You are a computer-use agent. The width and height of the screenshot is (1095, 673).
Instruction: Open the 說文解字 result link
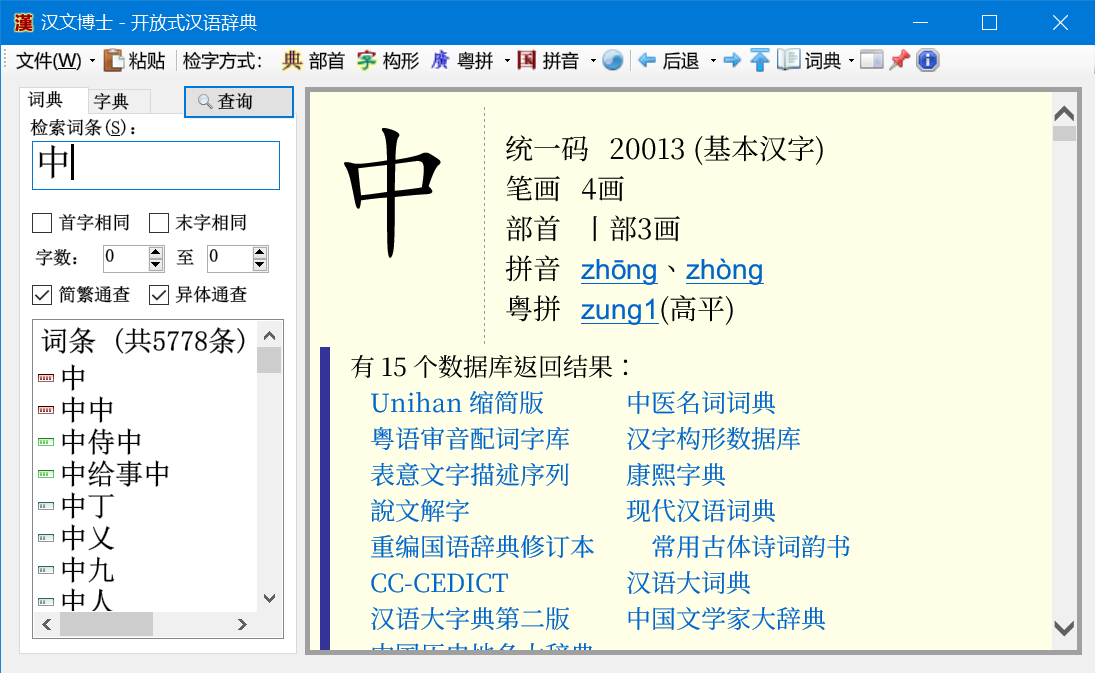click(x=420, y=511)
